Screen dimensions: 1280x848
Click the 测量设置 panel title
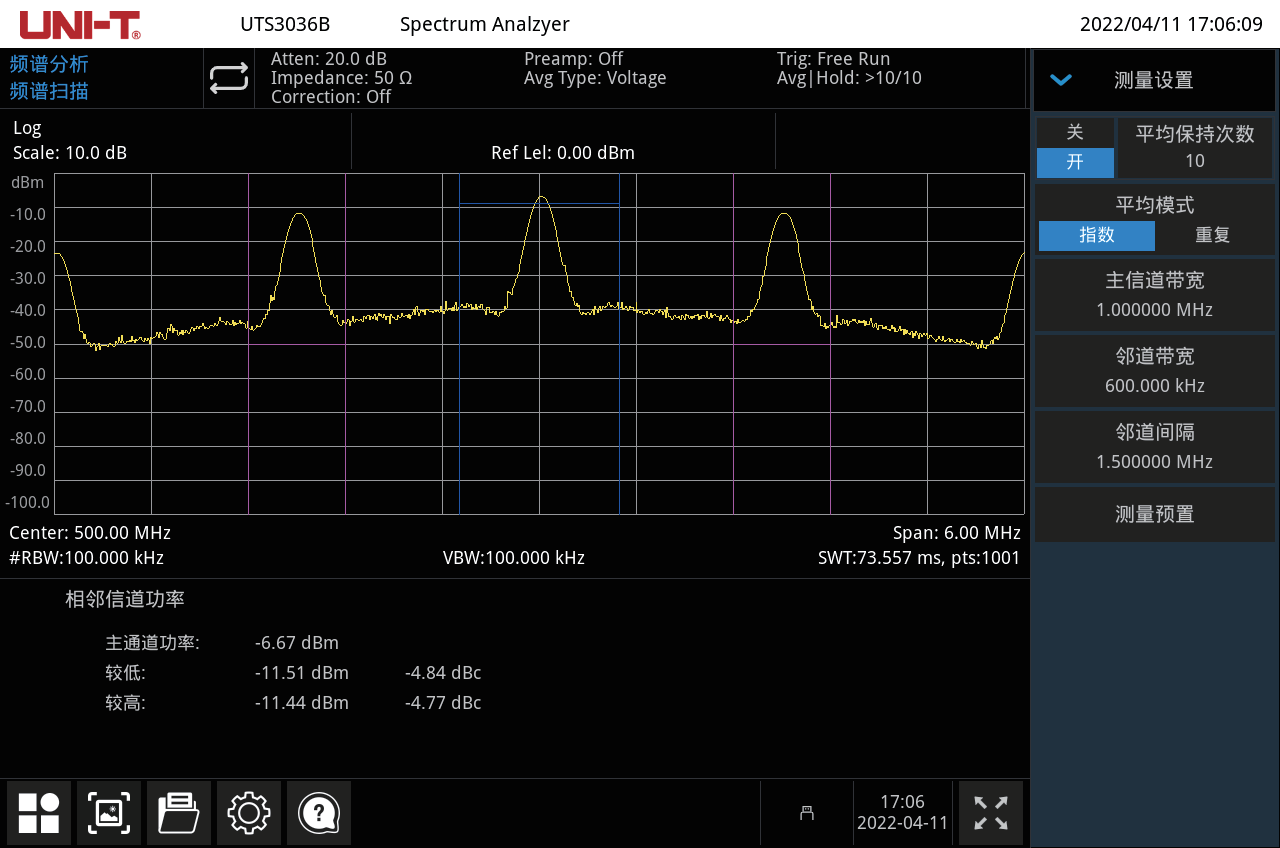pyautogui.click(x=1154, y=81)
